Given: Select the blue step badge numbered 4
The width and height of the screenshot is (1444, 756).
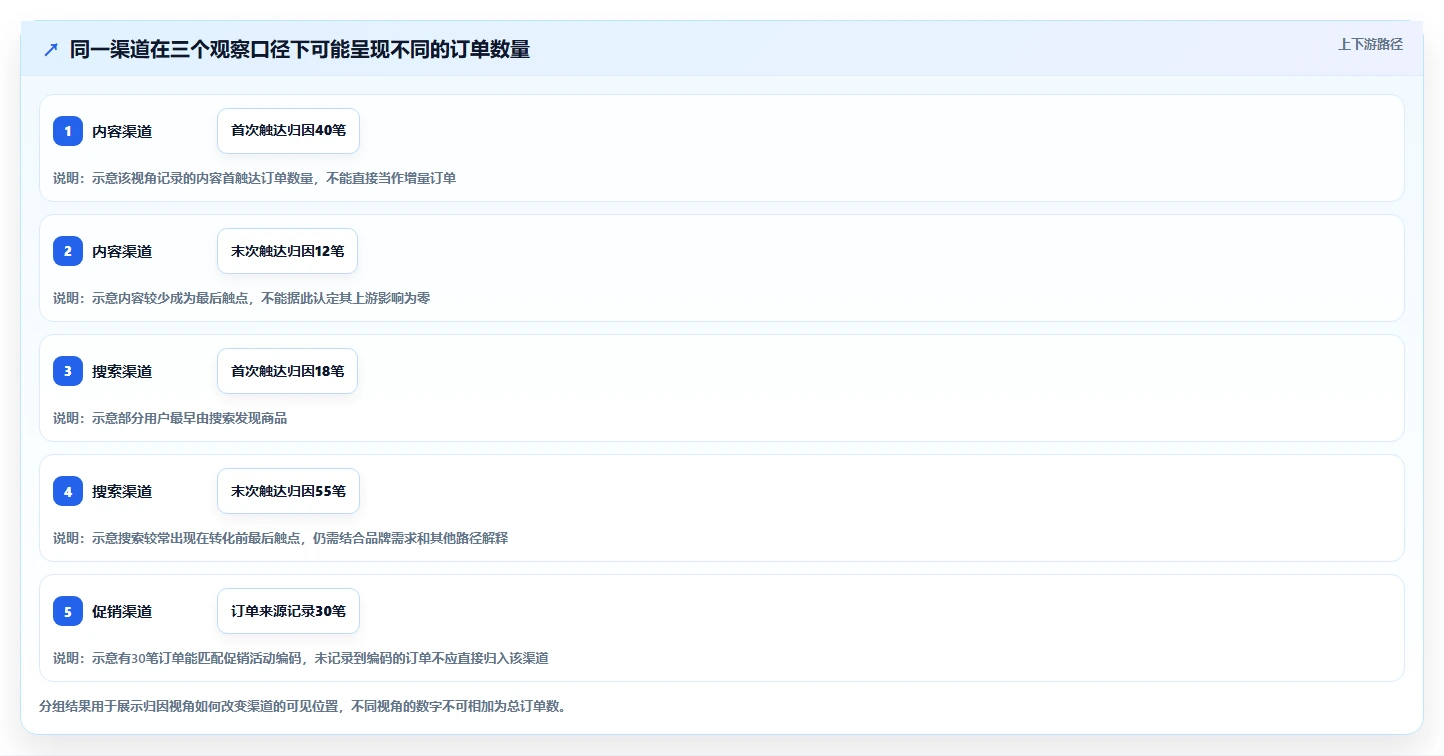Looking at the screenshot, I should [68, 491].
